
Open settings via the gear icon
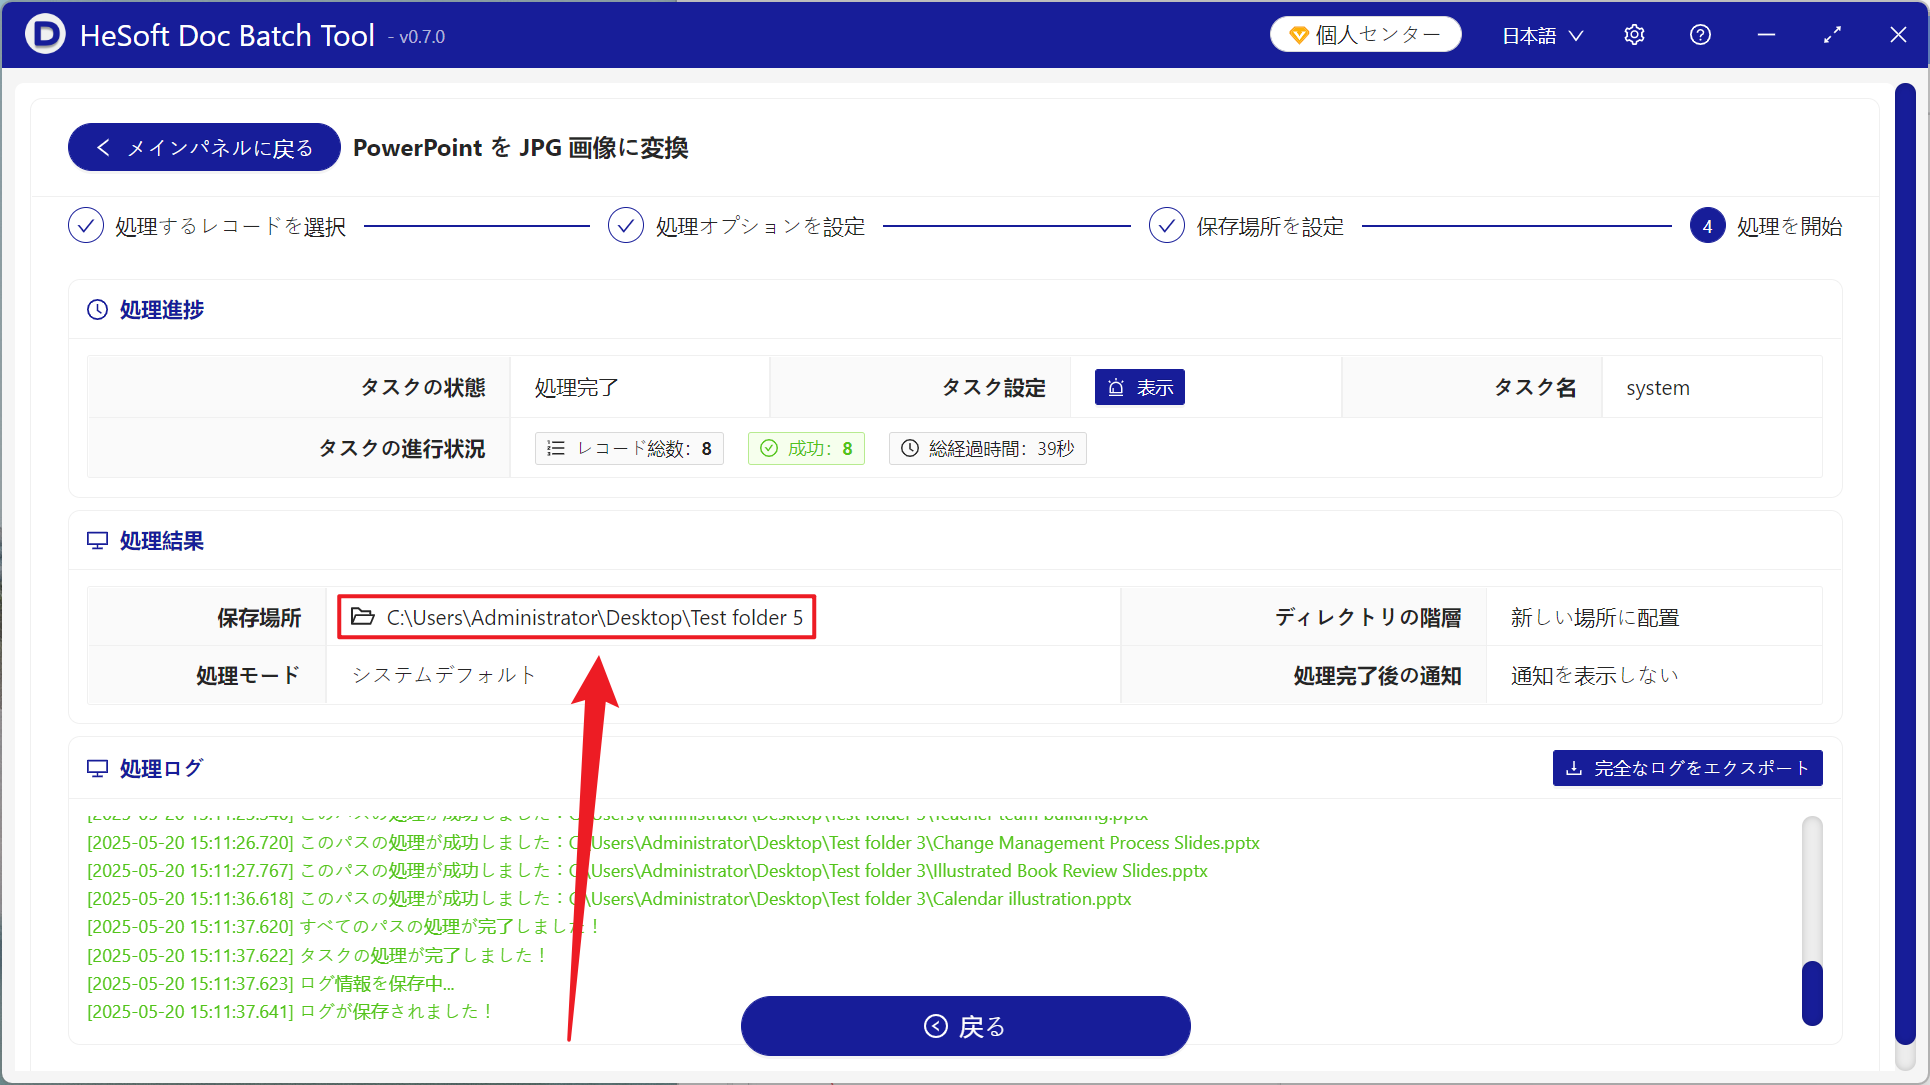[x=1634, y=35]
